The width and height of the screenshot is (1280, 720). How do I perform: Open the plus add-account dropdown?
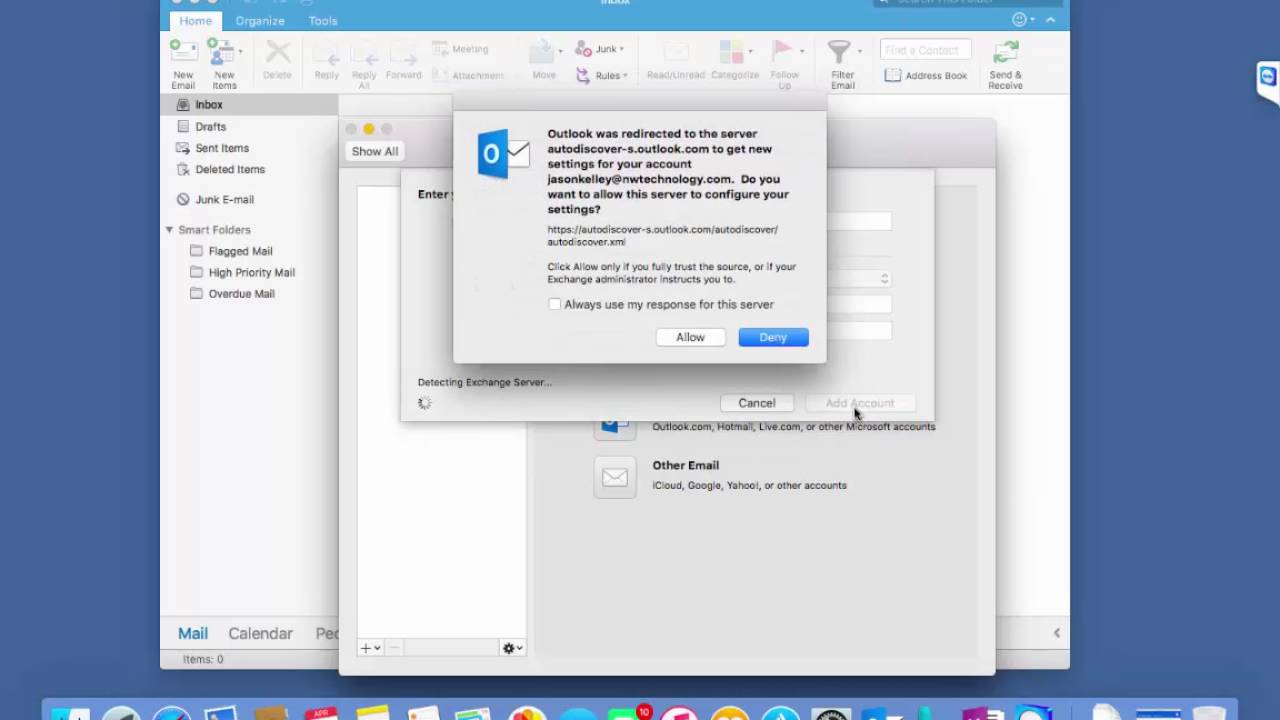click(370, 648)
